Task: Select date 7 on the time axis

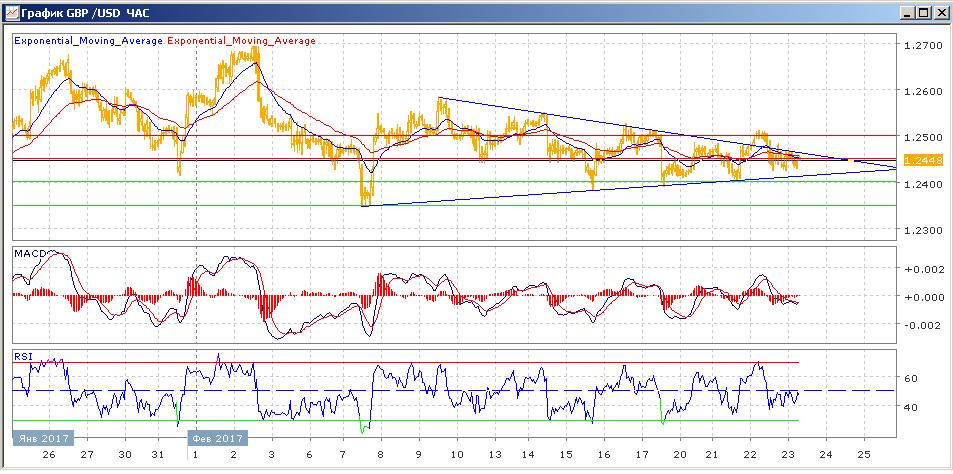Action: click(x=343, y=455)
